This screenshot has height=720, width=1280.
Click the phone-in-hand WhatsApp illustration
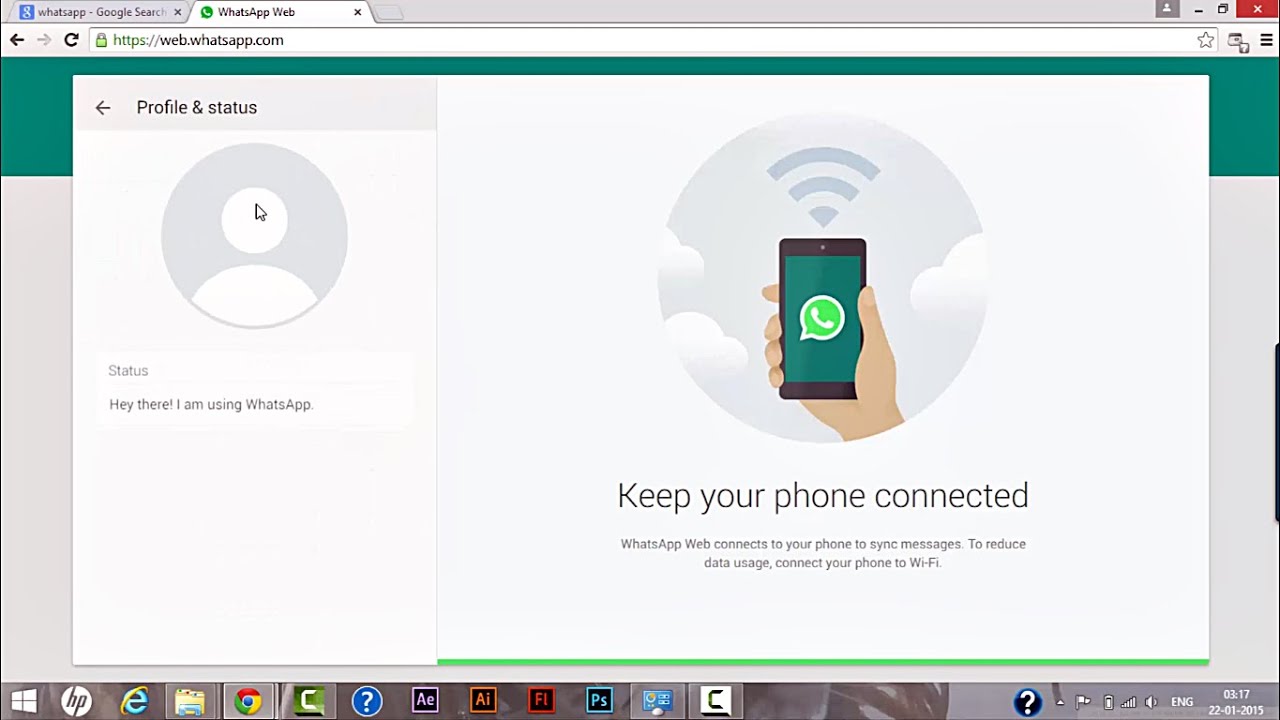click(823, 278)
